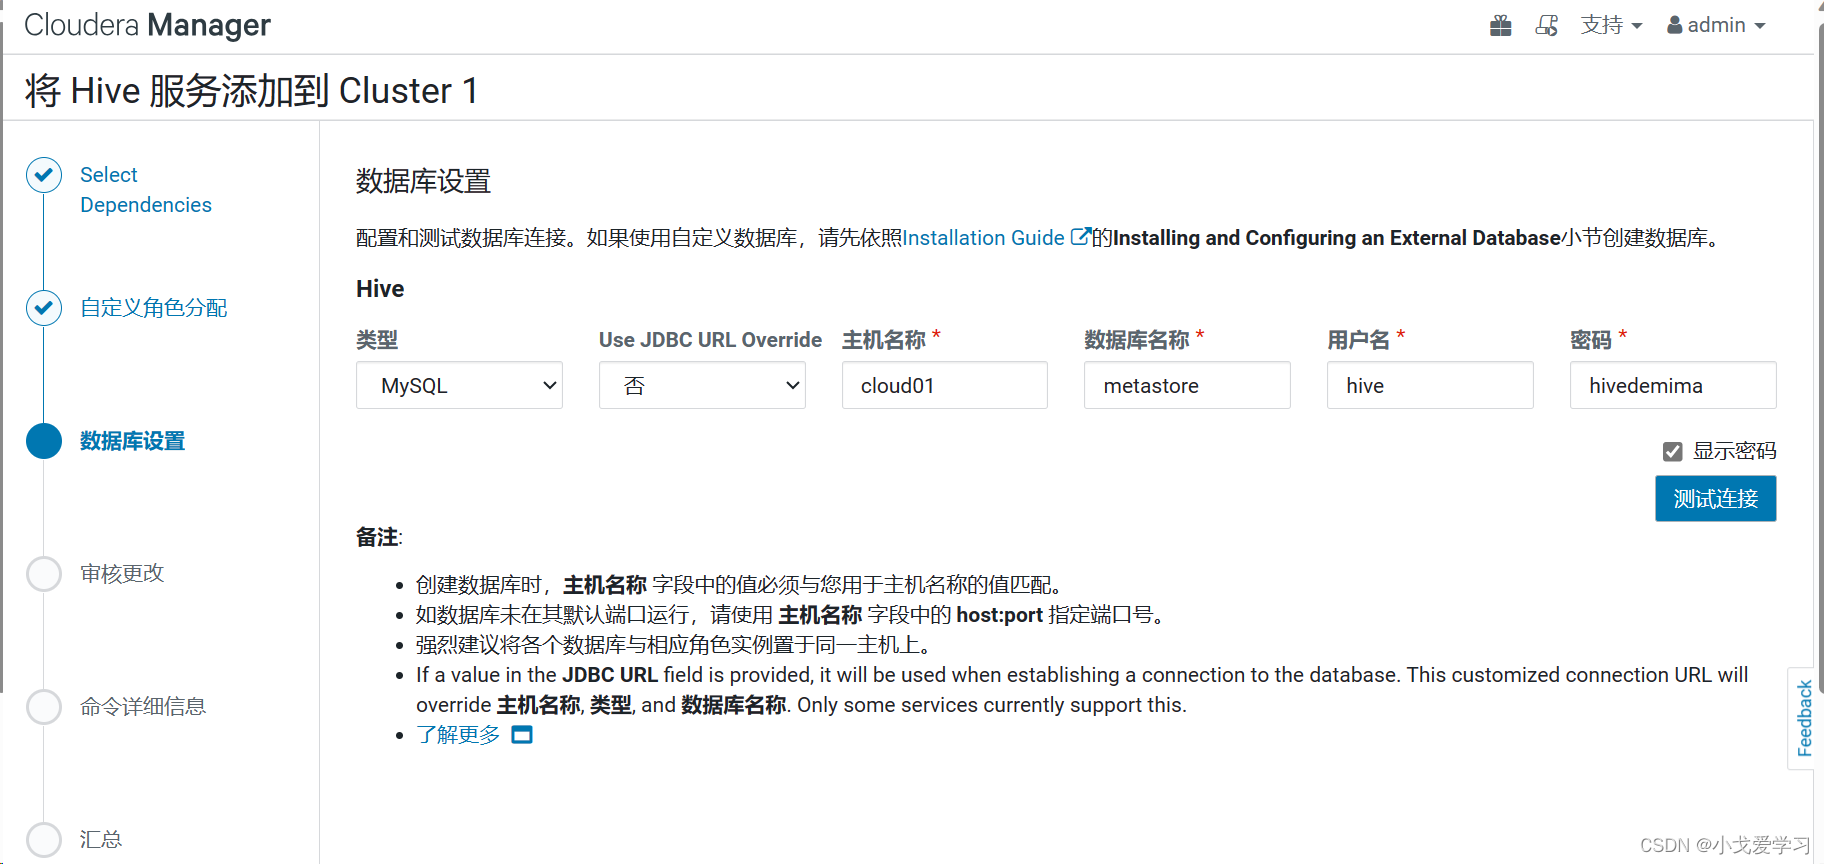Click the Select Dependencies step checkmark icon
The height and width of the screenshot is (864, 1824).
(44, 175)
